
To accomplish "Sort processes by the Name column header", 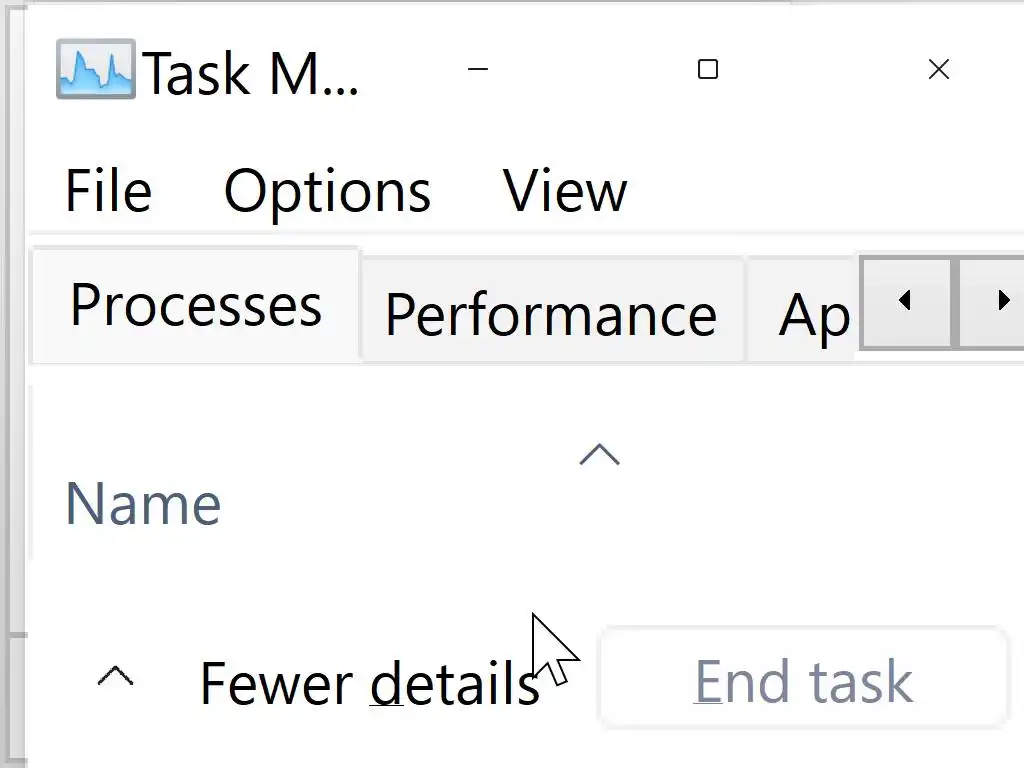I will pos(143,503).
